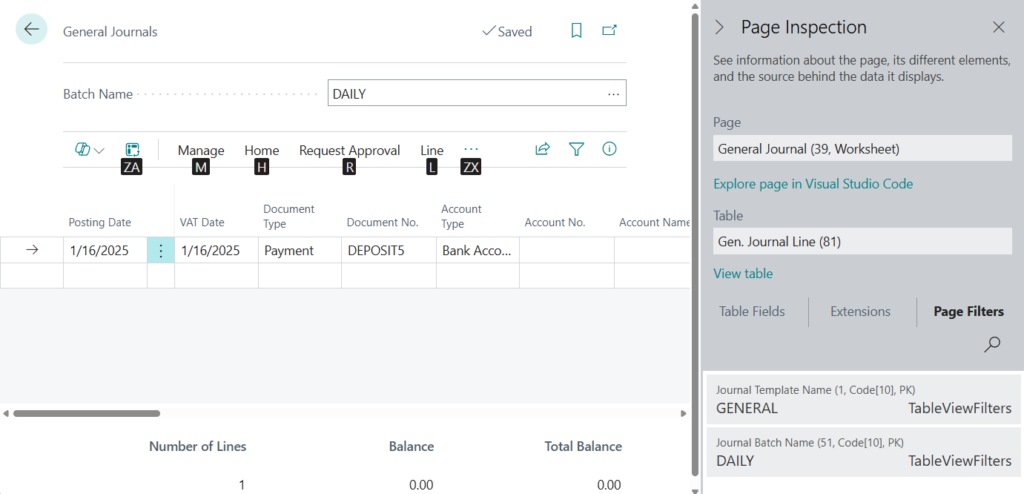Open the filter pane funnel icon

[x=576, y=149]
